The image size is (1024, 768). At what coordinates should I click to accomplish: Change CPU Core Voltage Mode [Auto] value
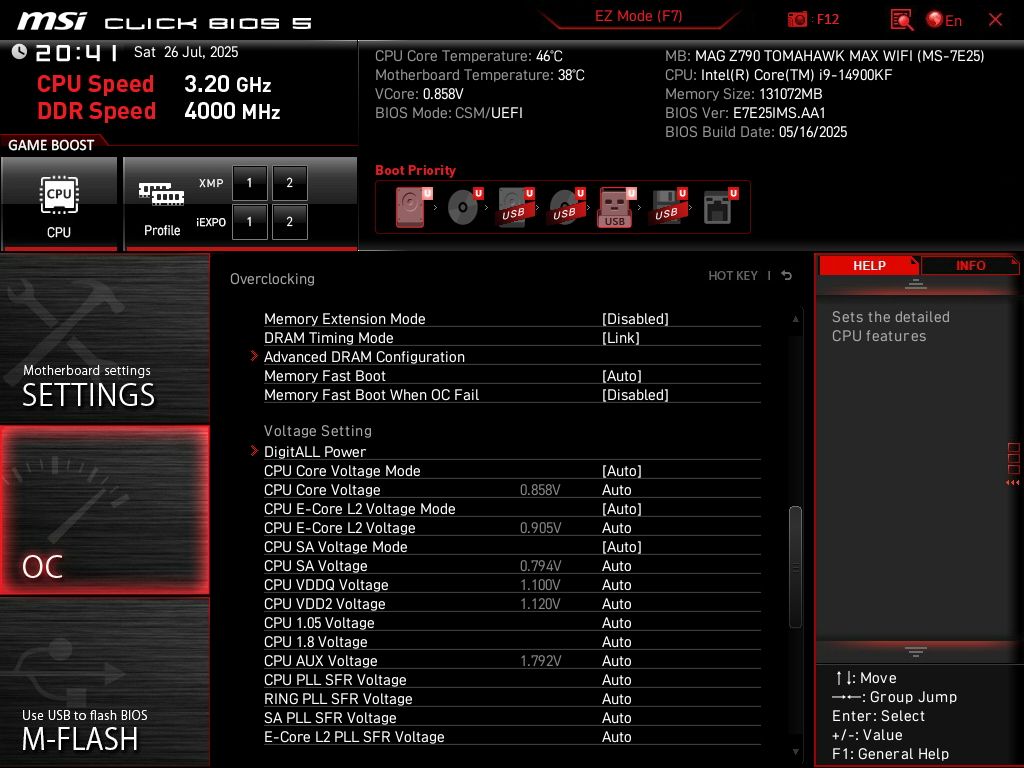[622, 471]
